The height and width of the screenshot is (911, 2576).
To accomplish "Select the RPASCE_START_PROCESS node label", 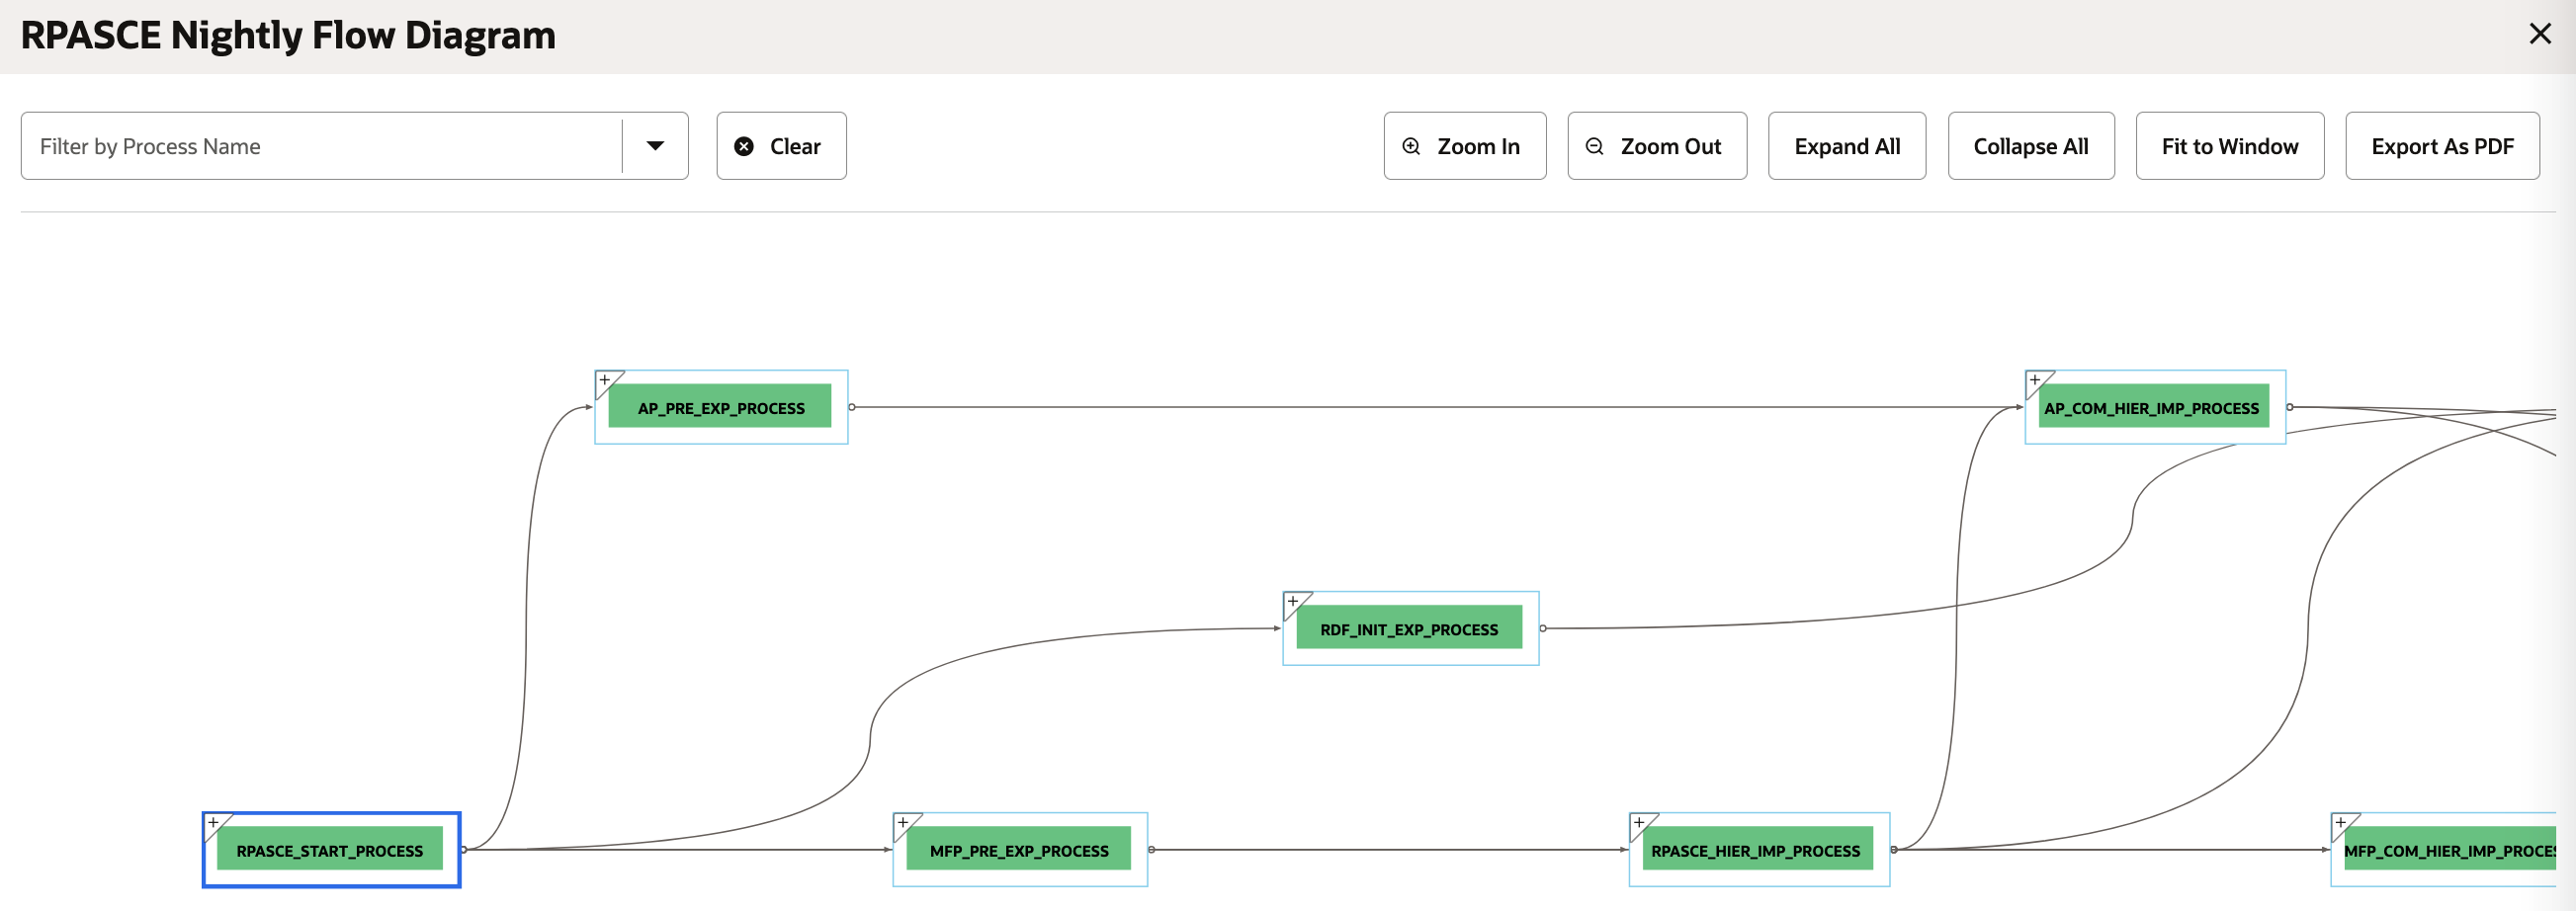I will pyautogui.click(x=329, y=850).
